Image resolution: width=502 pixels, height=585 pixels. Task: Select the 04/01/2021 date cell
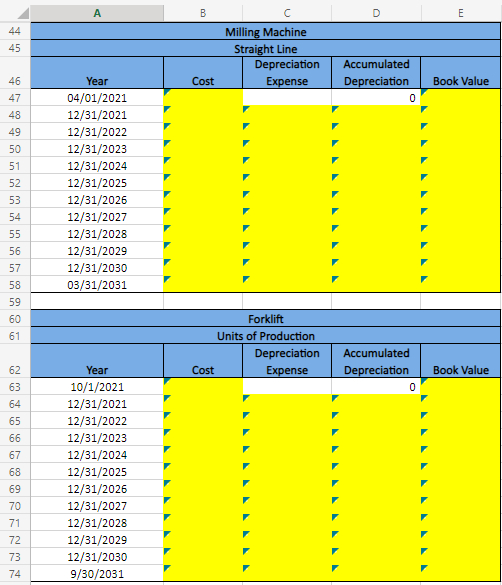(x=97, y=98)
